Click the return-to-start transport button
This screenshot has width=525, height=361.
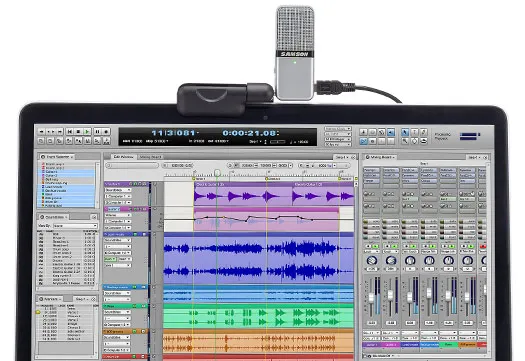tap(70, 132)
